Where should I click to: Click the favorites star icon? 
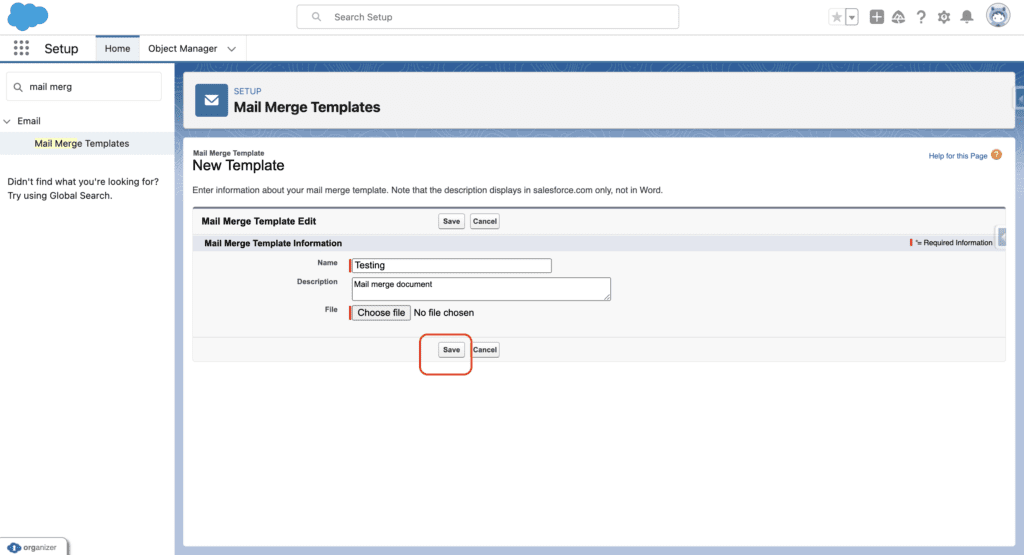click(x=836, y=17)
